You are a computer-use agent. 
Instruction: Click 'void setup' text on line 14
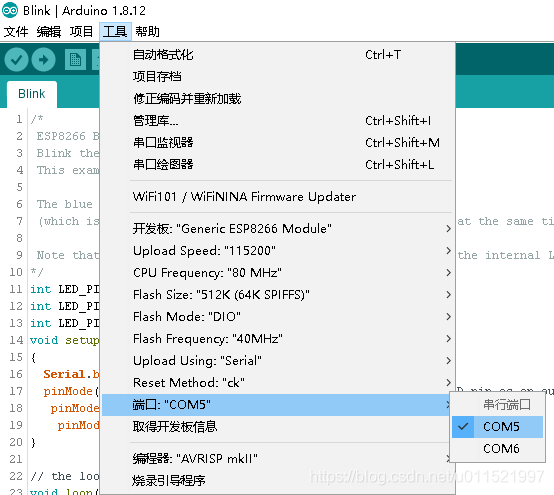click(x=64, y=340)
